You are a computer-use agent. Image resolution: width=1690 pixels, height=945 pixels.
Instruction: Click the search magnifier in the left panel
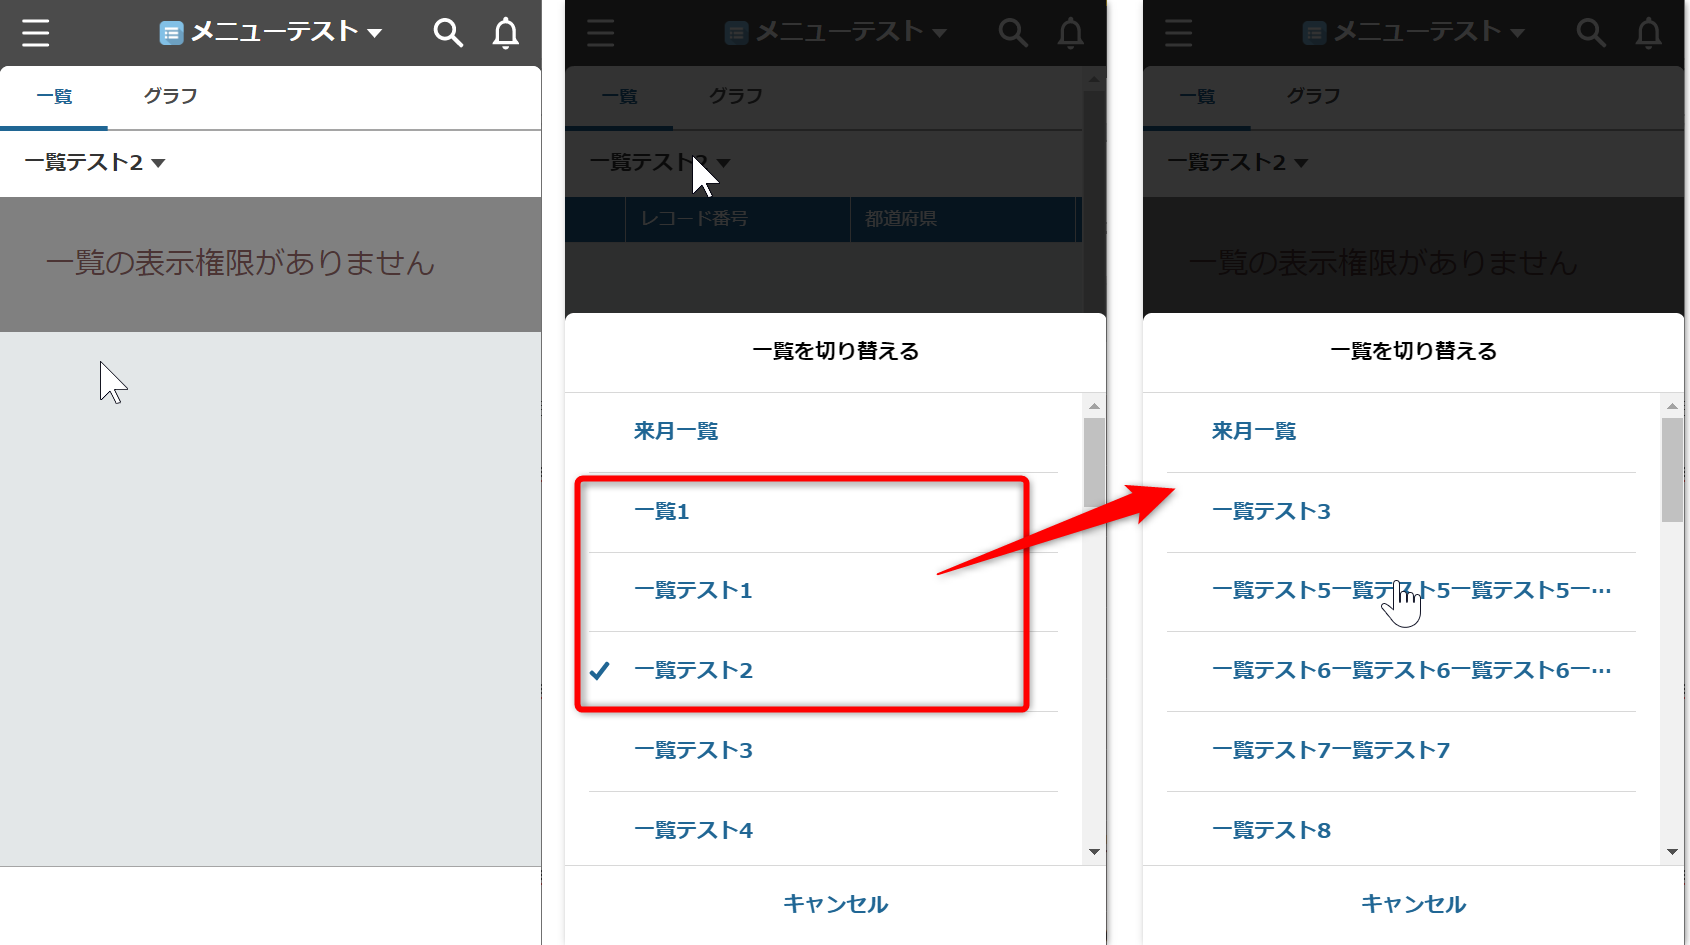tap(447, 33)
